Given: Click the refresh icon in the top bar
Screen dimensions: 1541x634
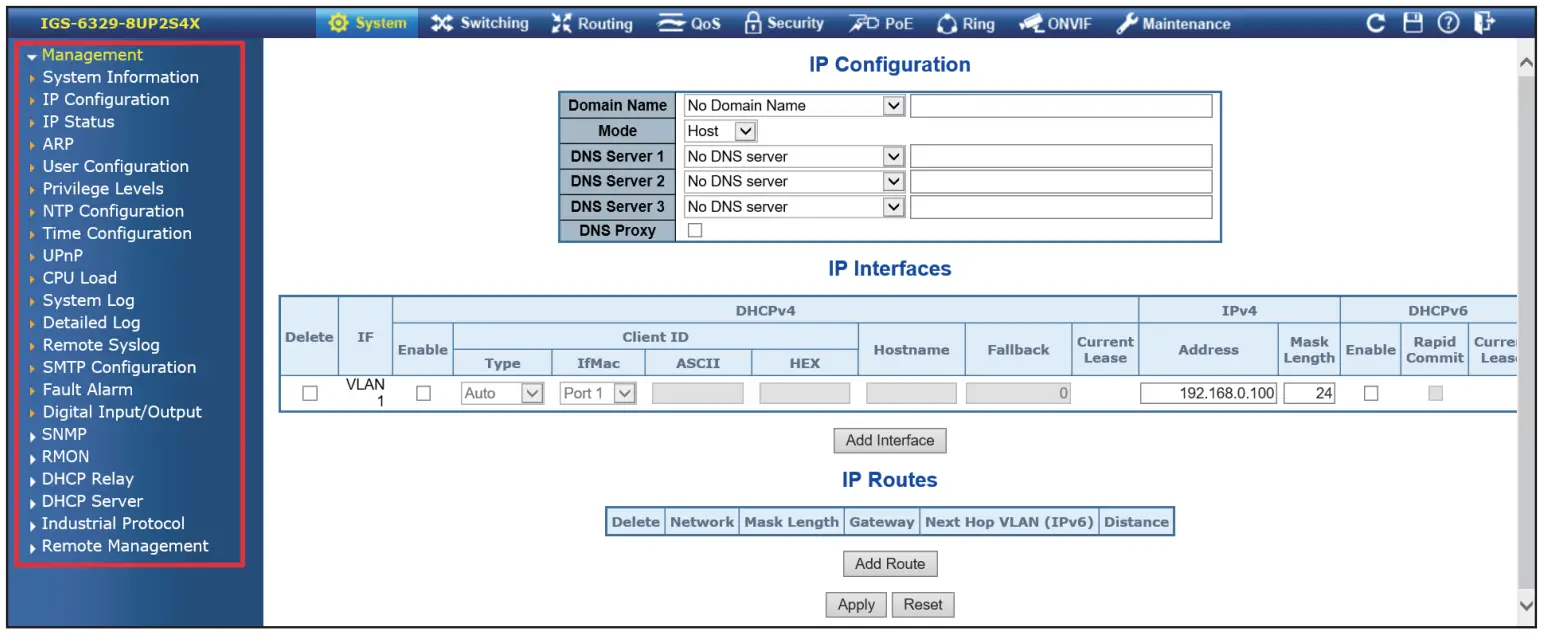Looking at the screenshot, I should click(x=1376, y=23).
